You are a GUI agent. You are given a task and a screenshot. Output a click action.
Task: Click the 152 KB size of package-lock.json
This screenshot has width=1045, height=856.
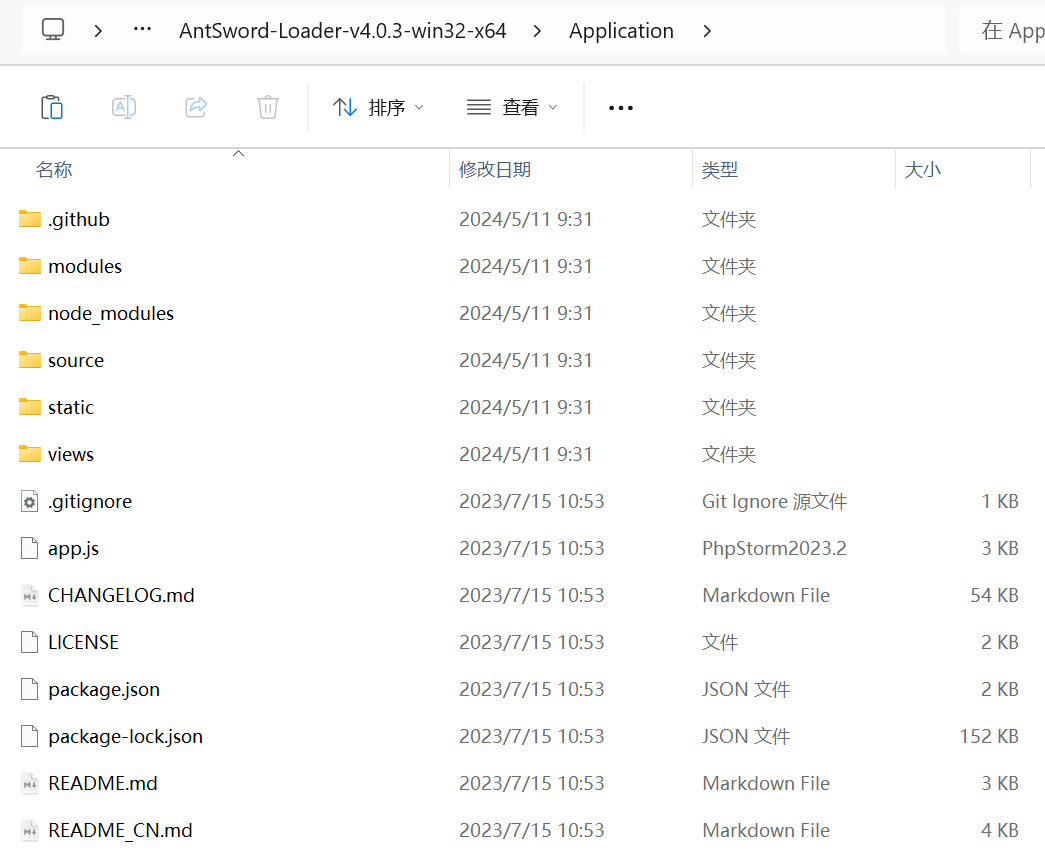(x=989, y=736)
